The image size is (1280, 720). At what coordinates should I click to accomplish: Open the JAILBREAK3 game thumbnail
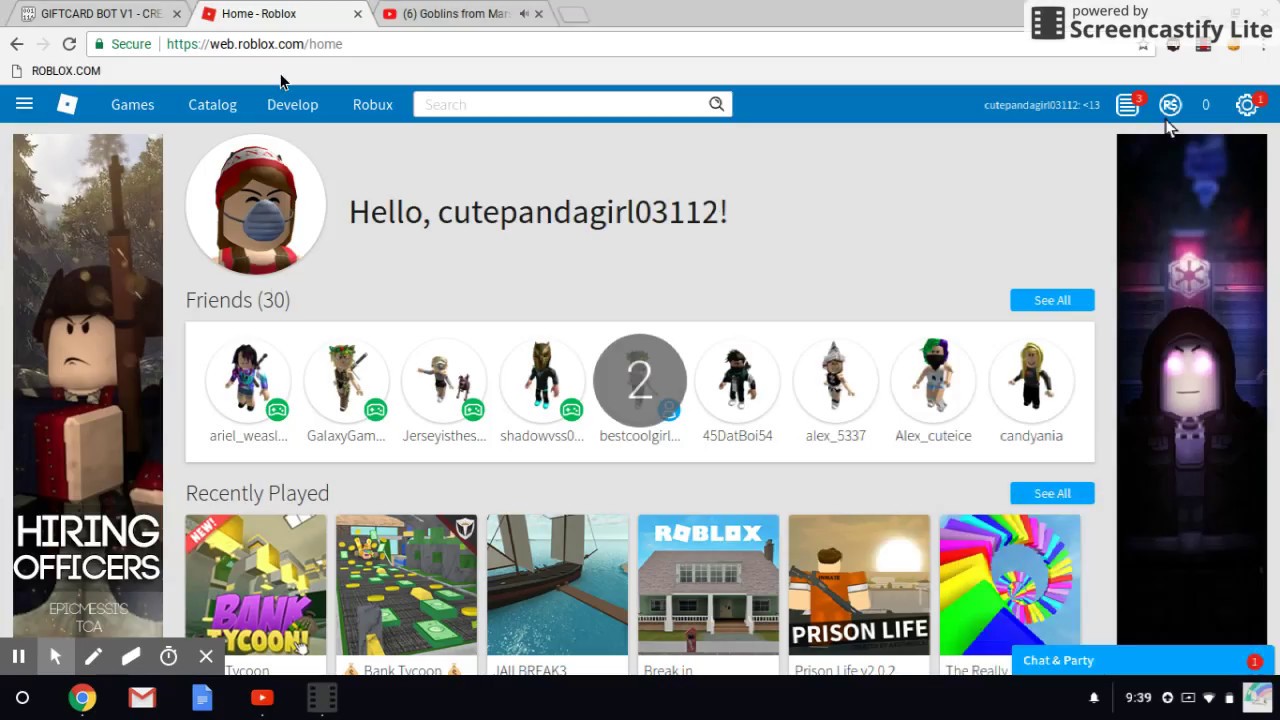pyautogui.click(x=557, y=585)
